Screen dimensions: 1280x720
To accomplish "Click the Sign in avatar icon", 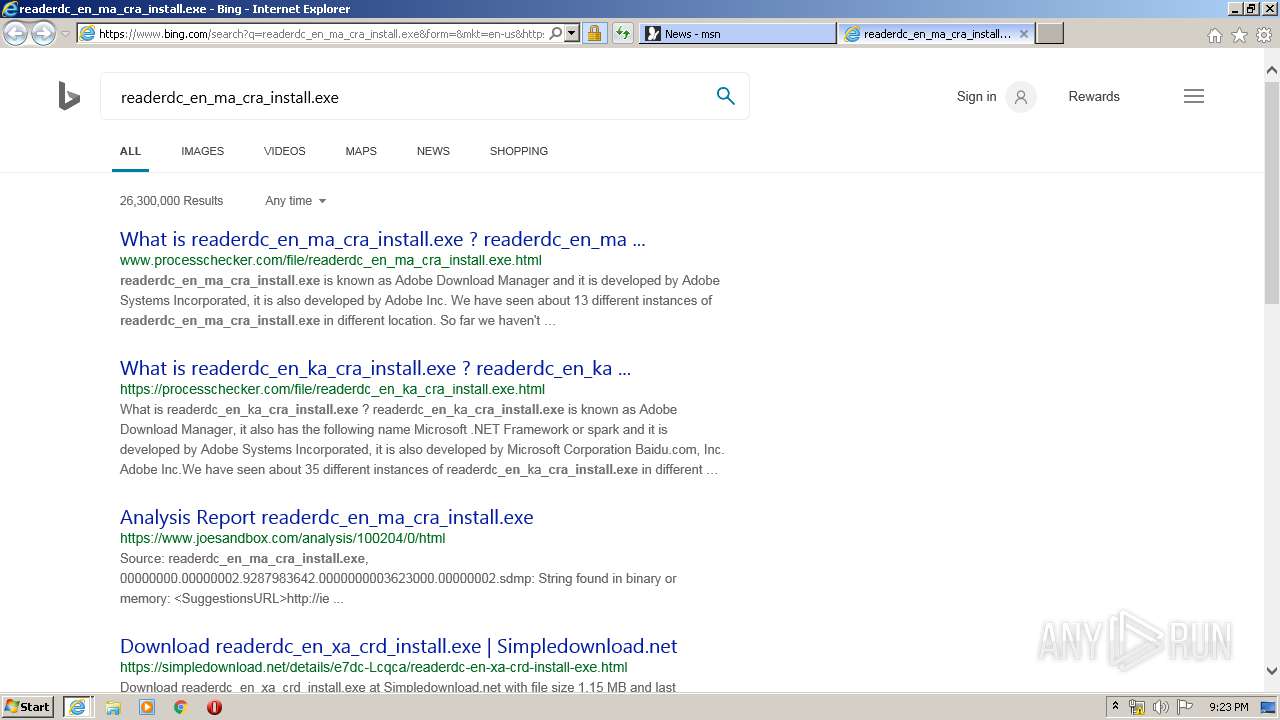I will pos(1021,97).
